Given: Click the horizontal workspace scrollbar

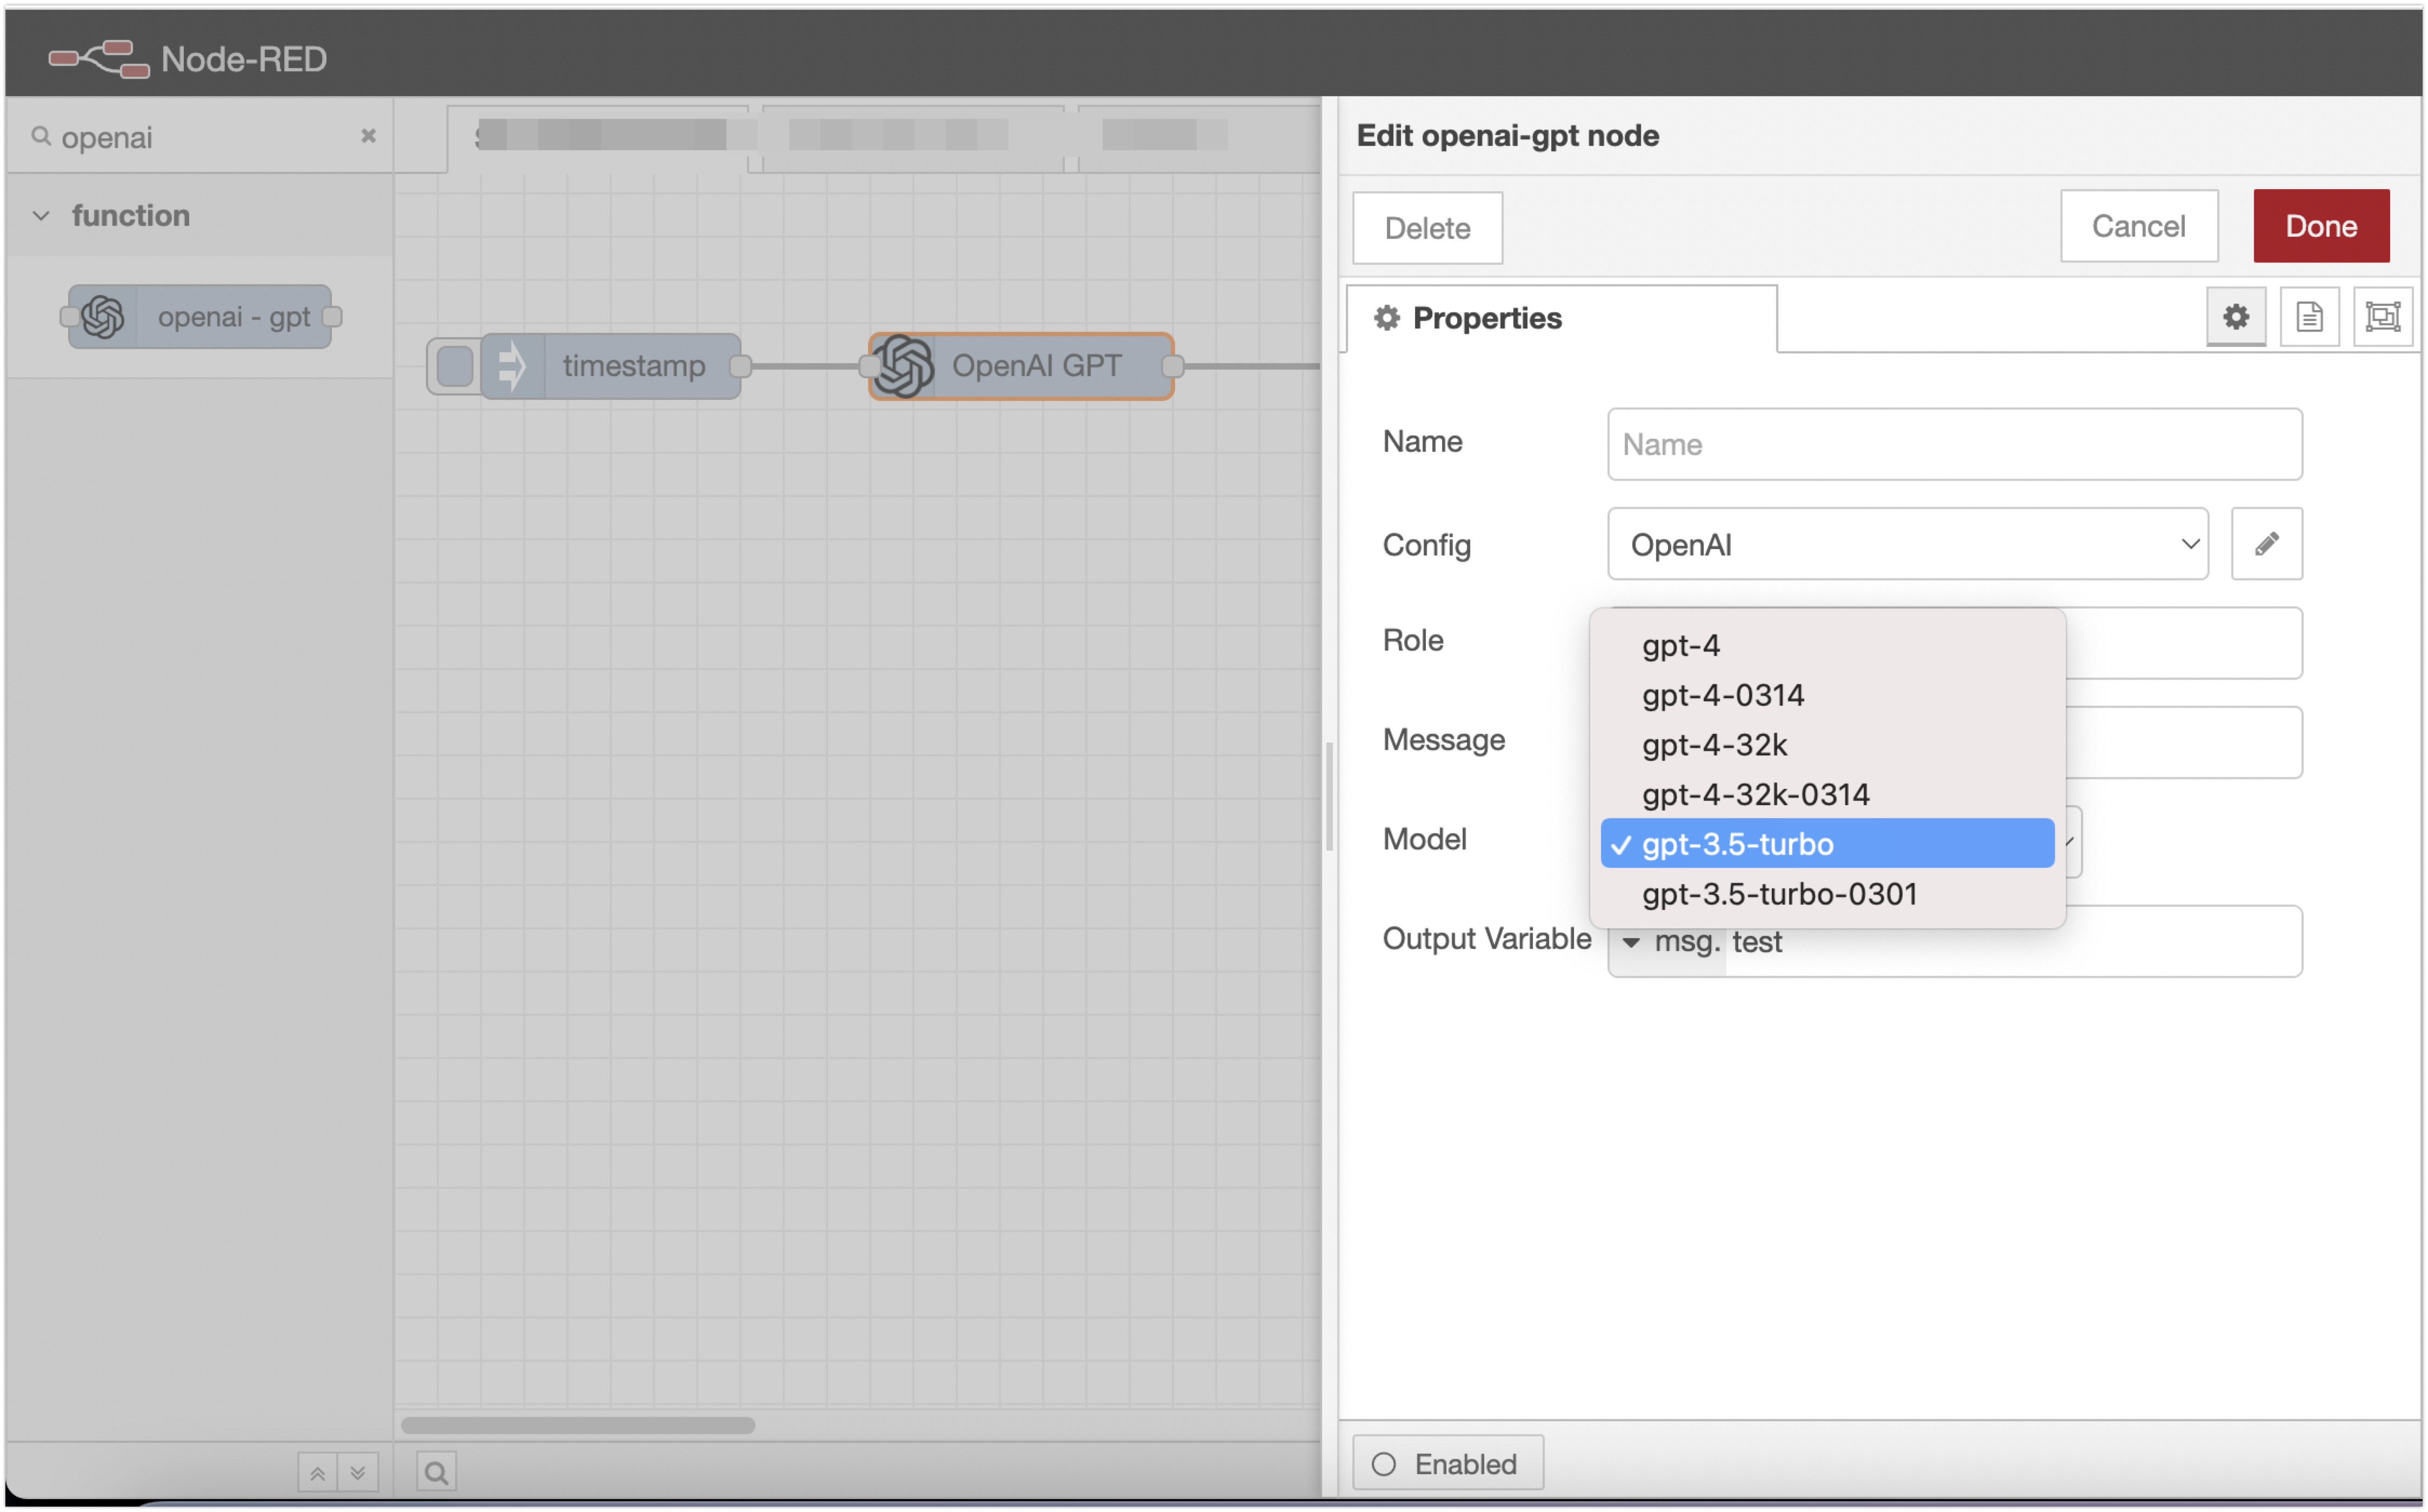Looking at the screenshot, I should [x=578, y=1425].
